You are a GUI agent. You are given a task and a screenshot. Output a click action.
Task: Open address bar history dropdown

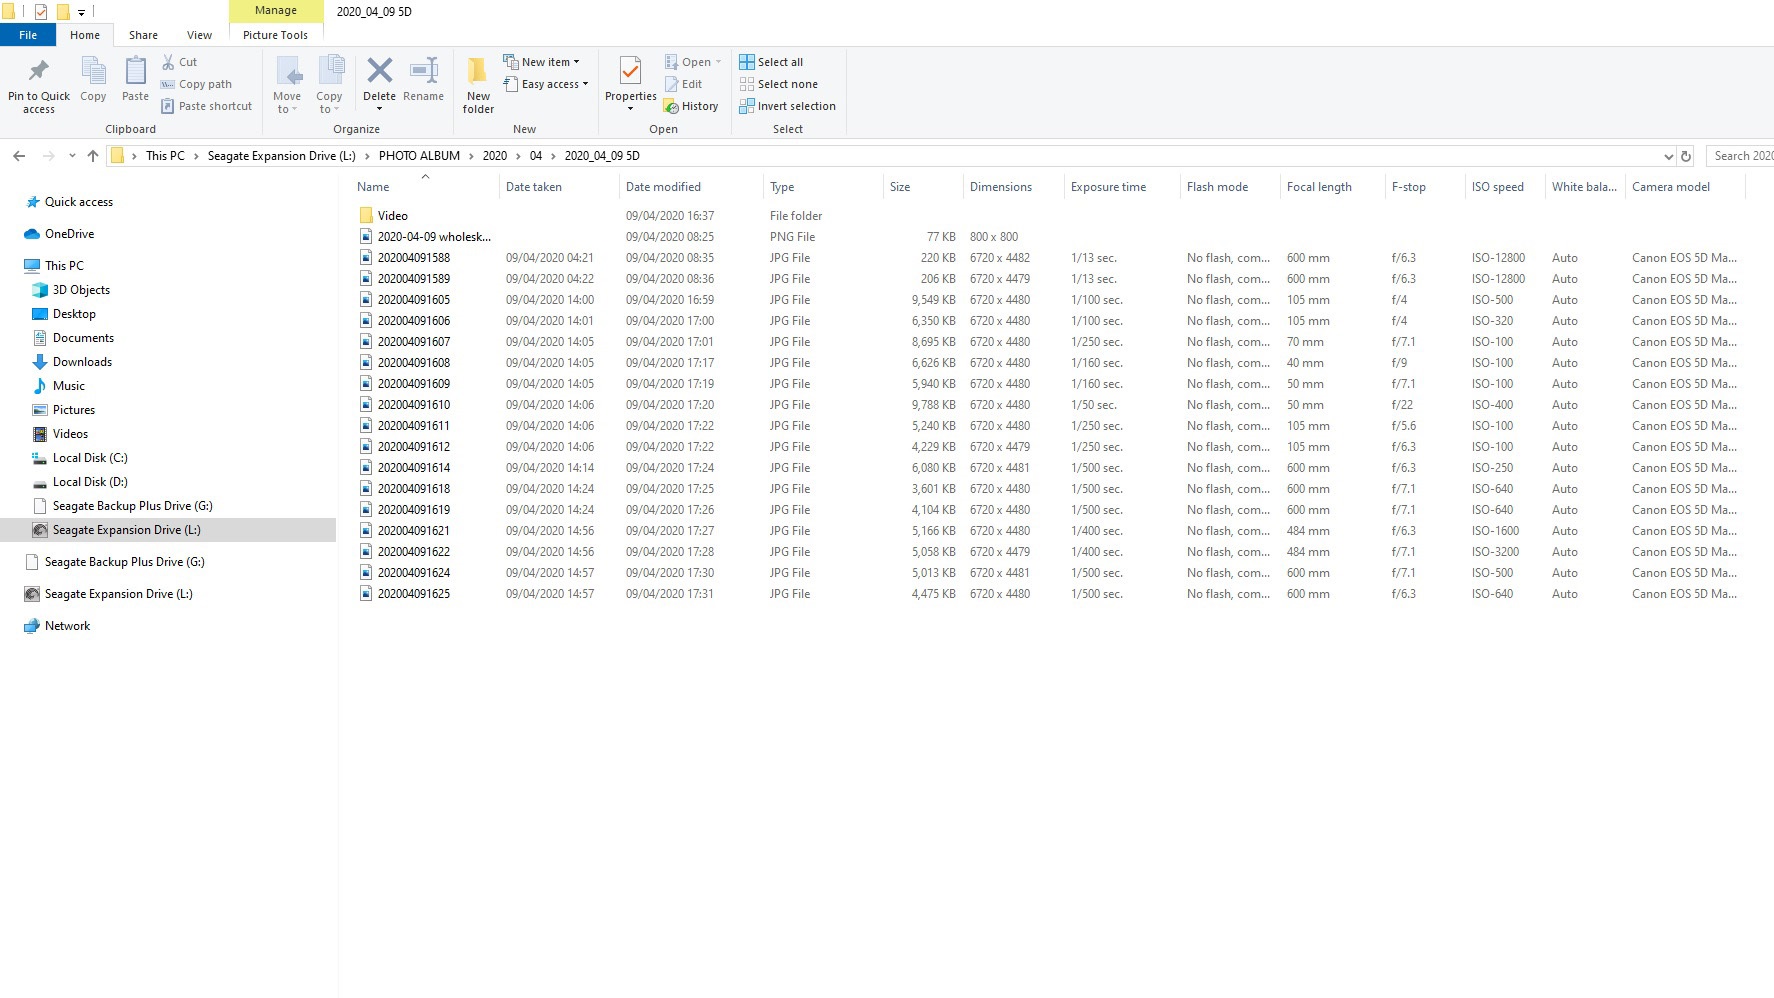pyautogui.click(x=1668, y=156)
